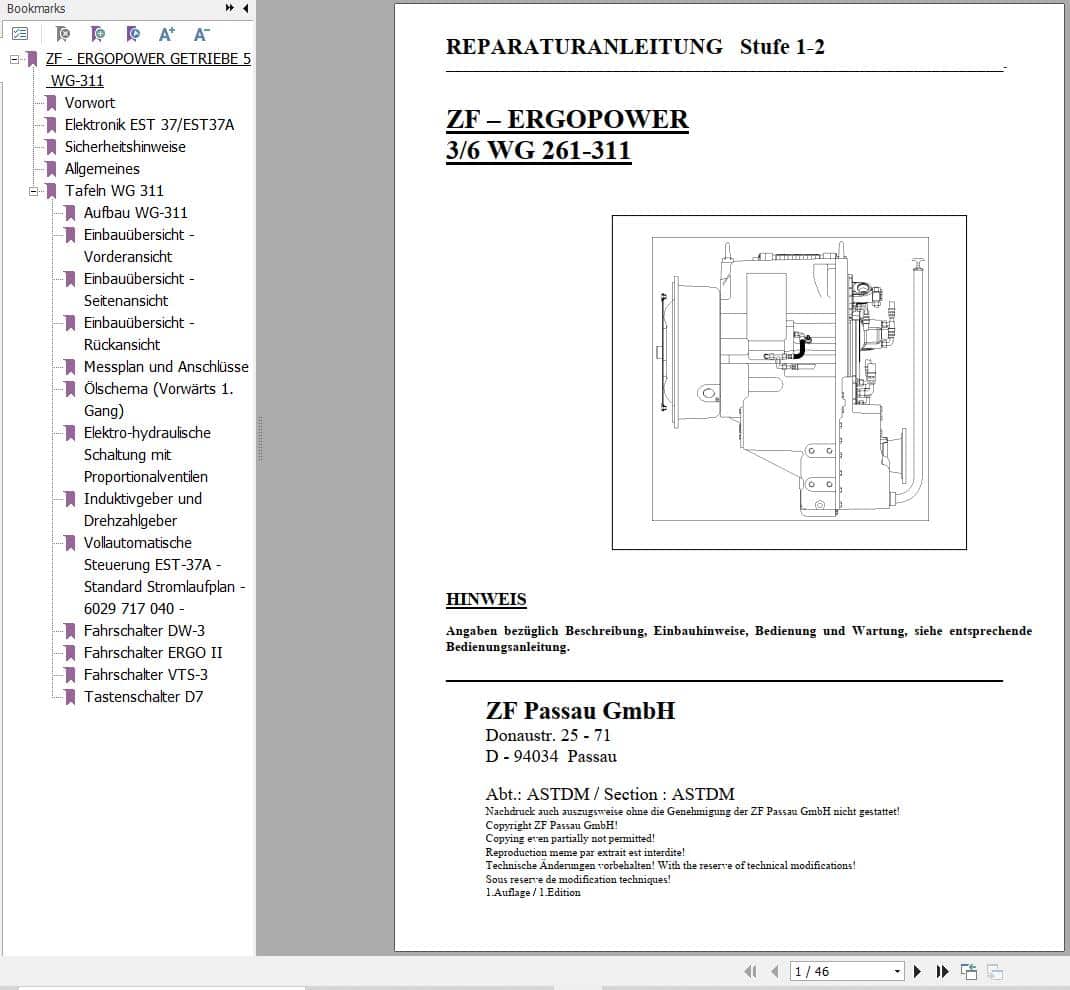
Task: Go to Einbauübersicht - Vorderansicht bookmark
Action: coord(139,246)
